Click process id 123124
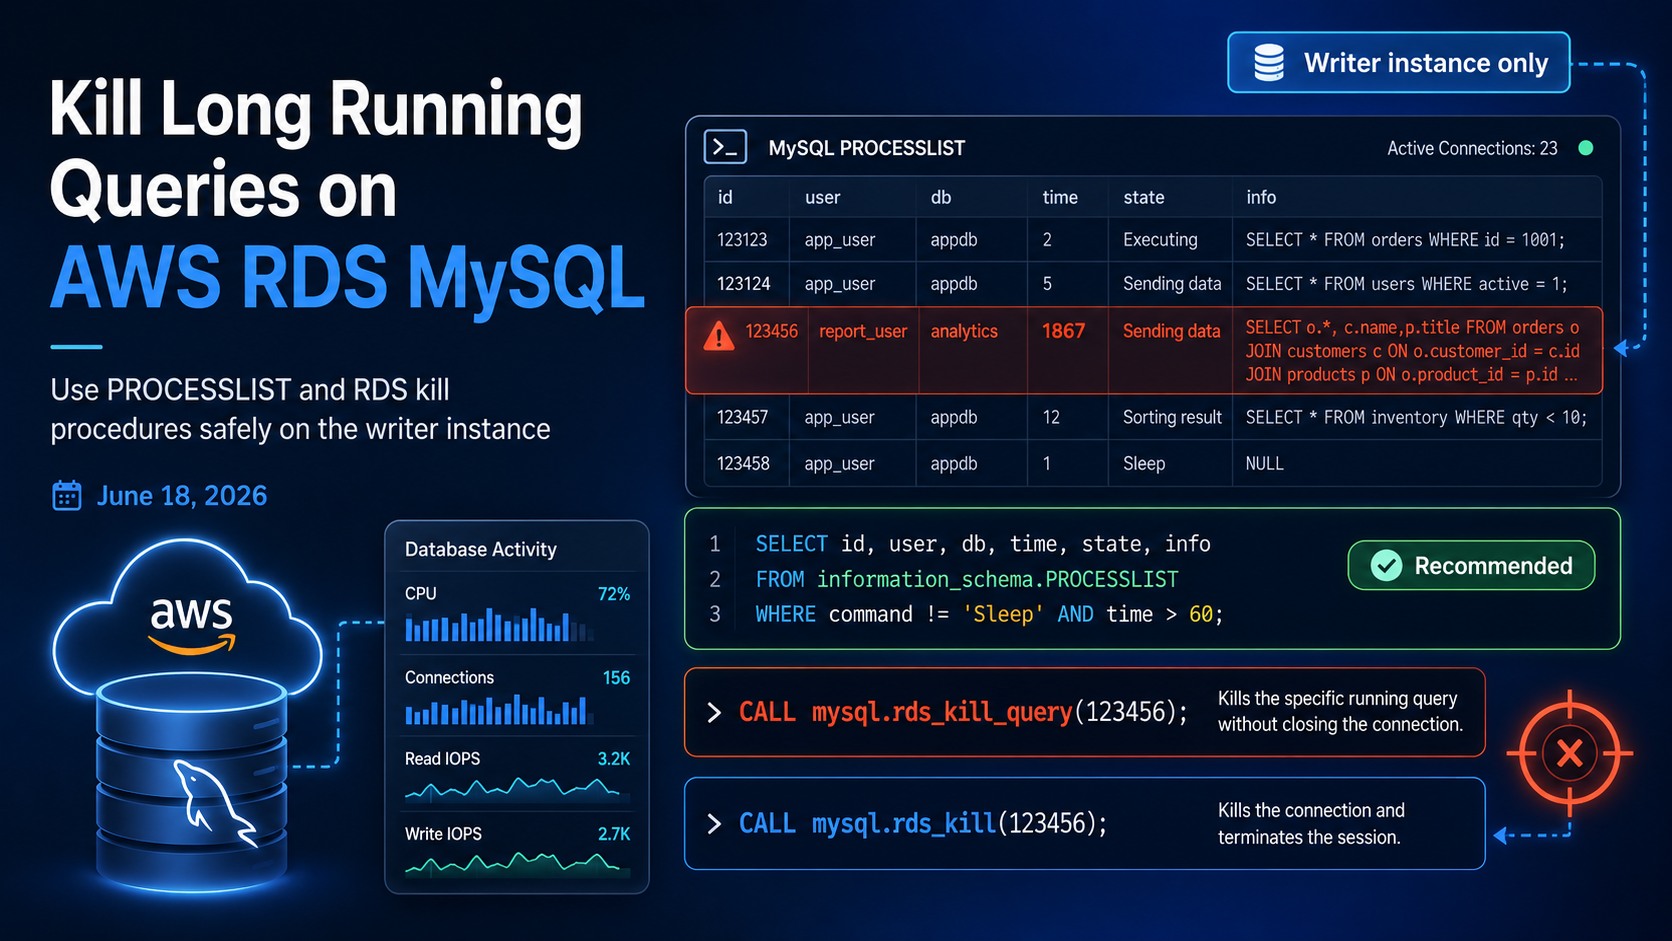 click(x=743, y=284)
